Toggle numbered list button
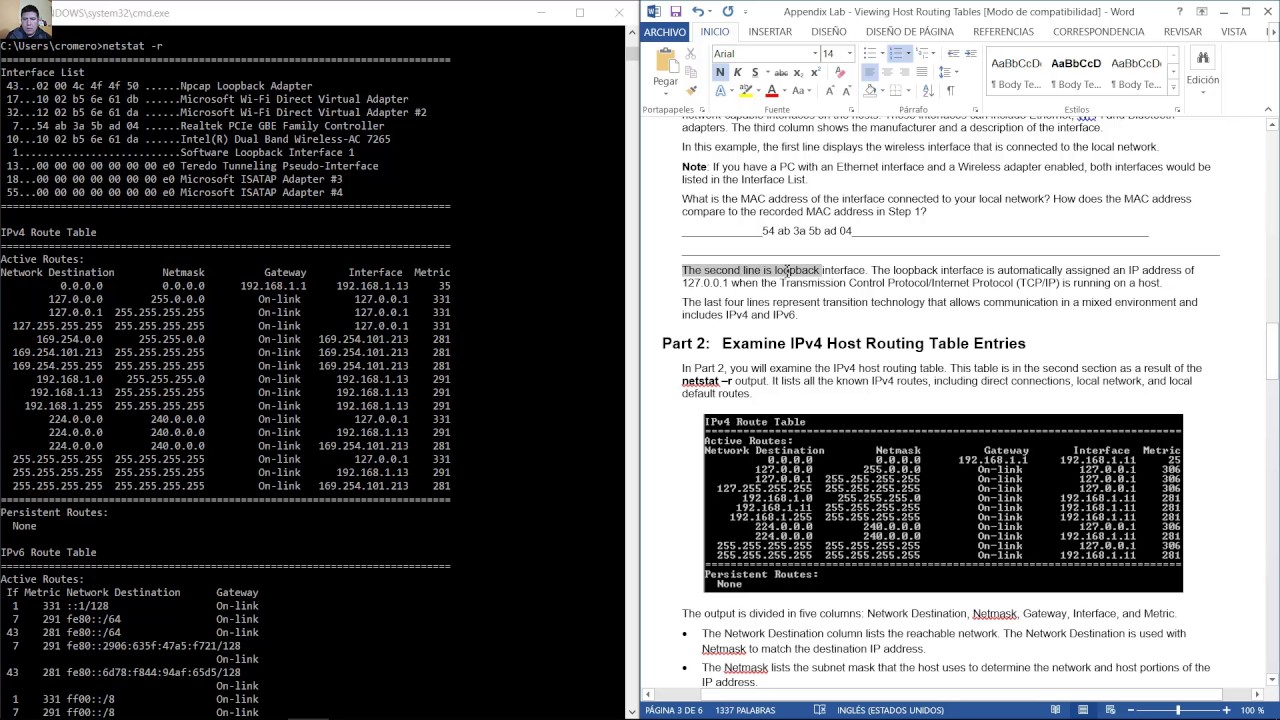This screenshot has height=720, width=1280. (x=895, y=54)
